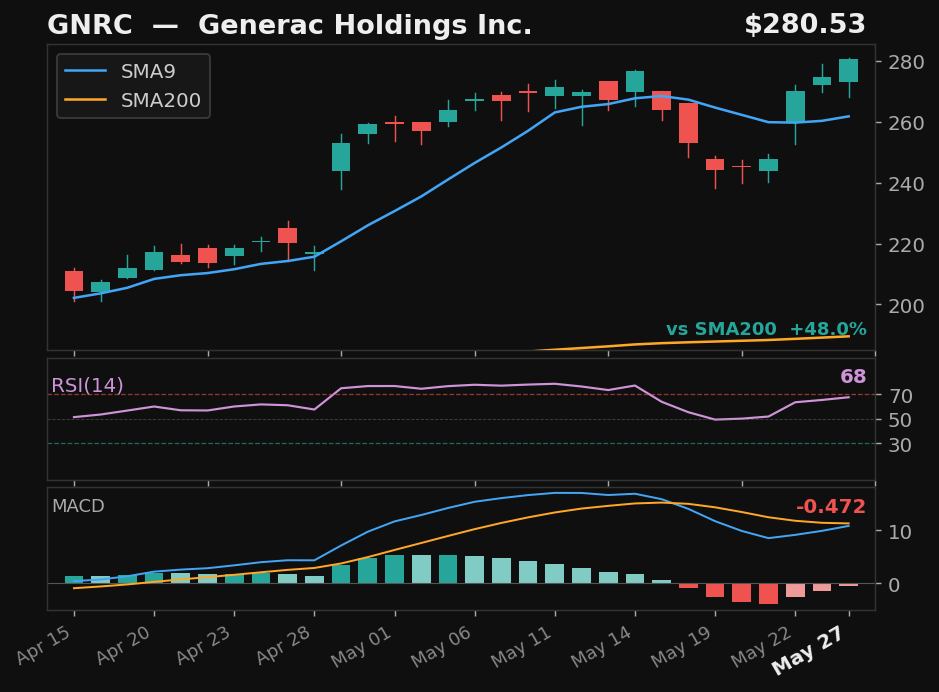Click the Apr 15 date label
This screenshot has height=692, width=939.
pos(44,647)
